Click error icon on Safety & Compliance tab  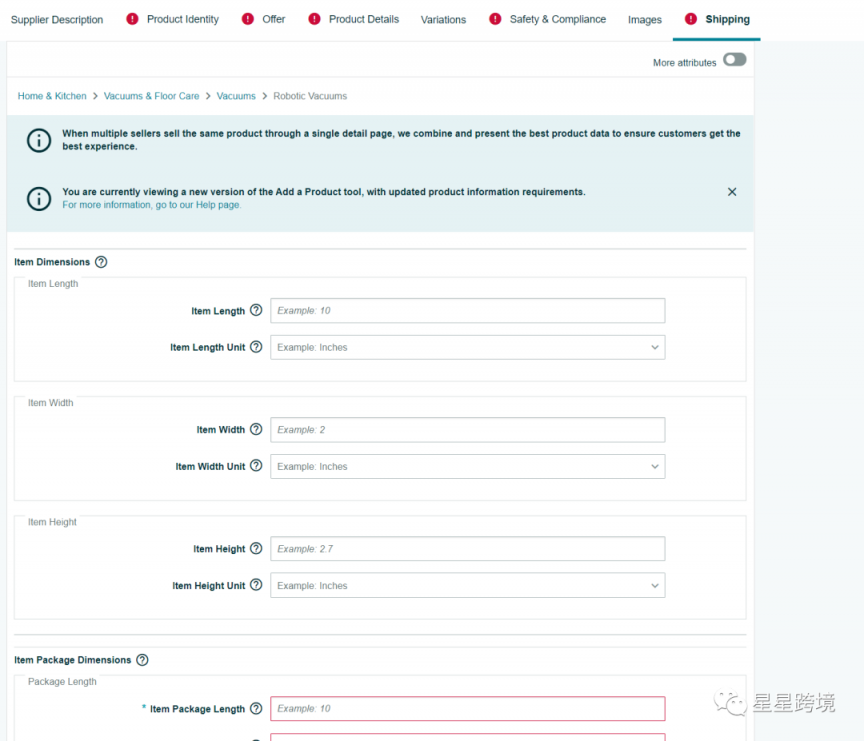495,19
